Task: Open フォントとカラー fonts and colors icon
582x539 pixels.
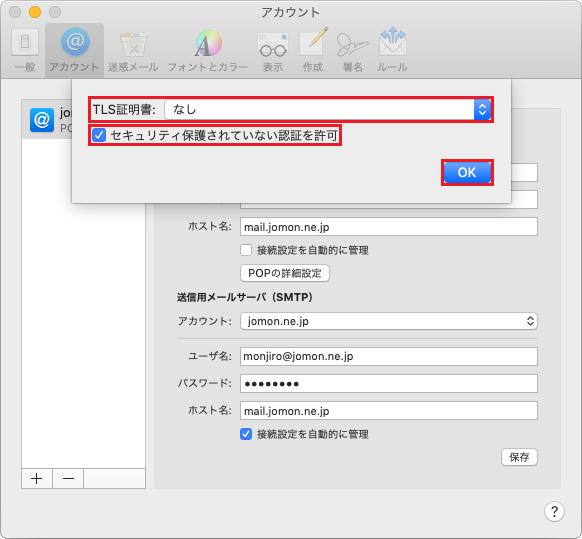Action: [x=208, y=50]
